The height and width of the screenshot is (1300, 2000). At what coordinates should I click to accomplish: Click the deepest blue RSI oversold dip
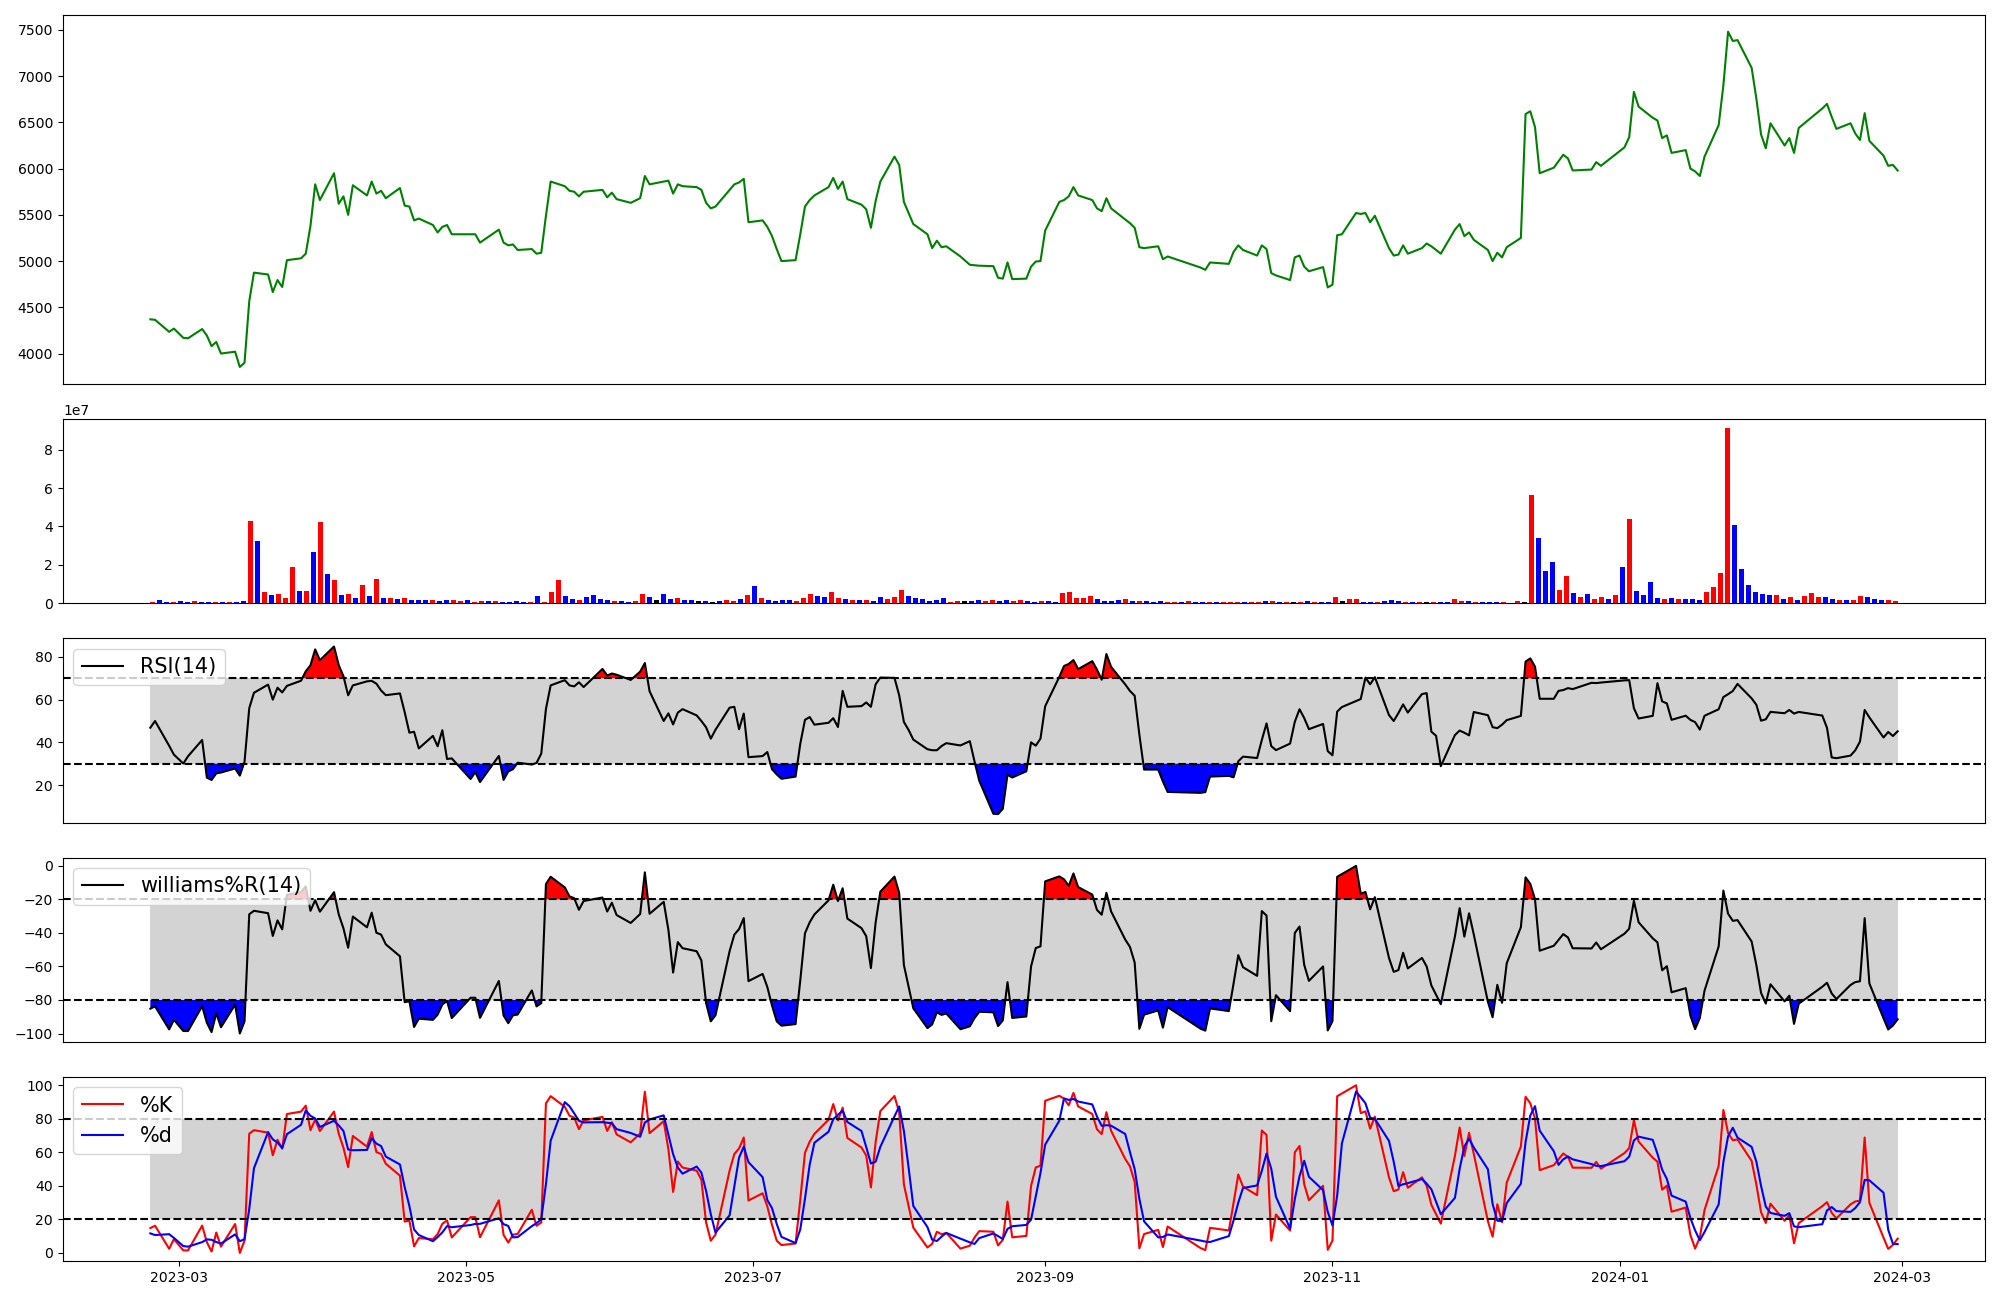tap(996, 806)
